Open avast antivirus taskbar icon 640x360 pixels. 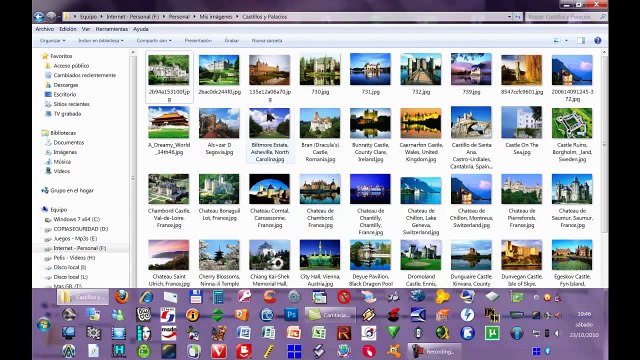(x=394, y=351)
